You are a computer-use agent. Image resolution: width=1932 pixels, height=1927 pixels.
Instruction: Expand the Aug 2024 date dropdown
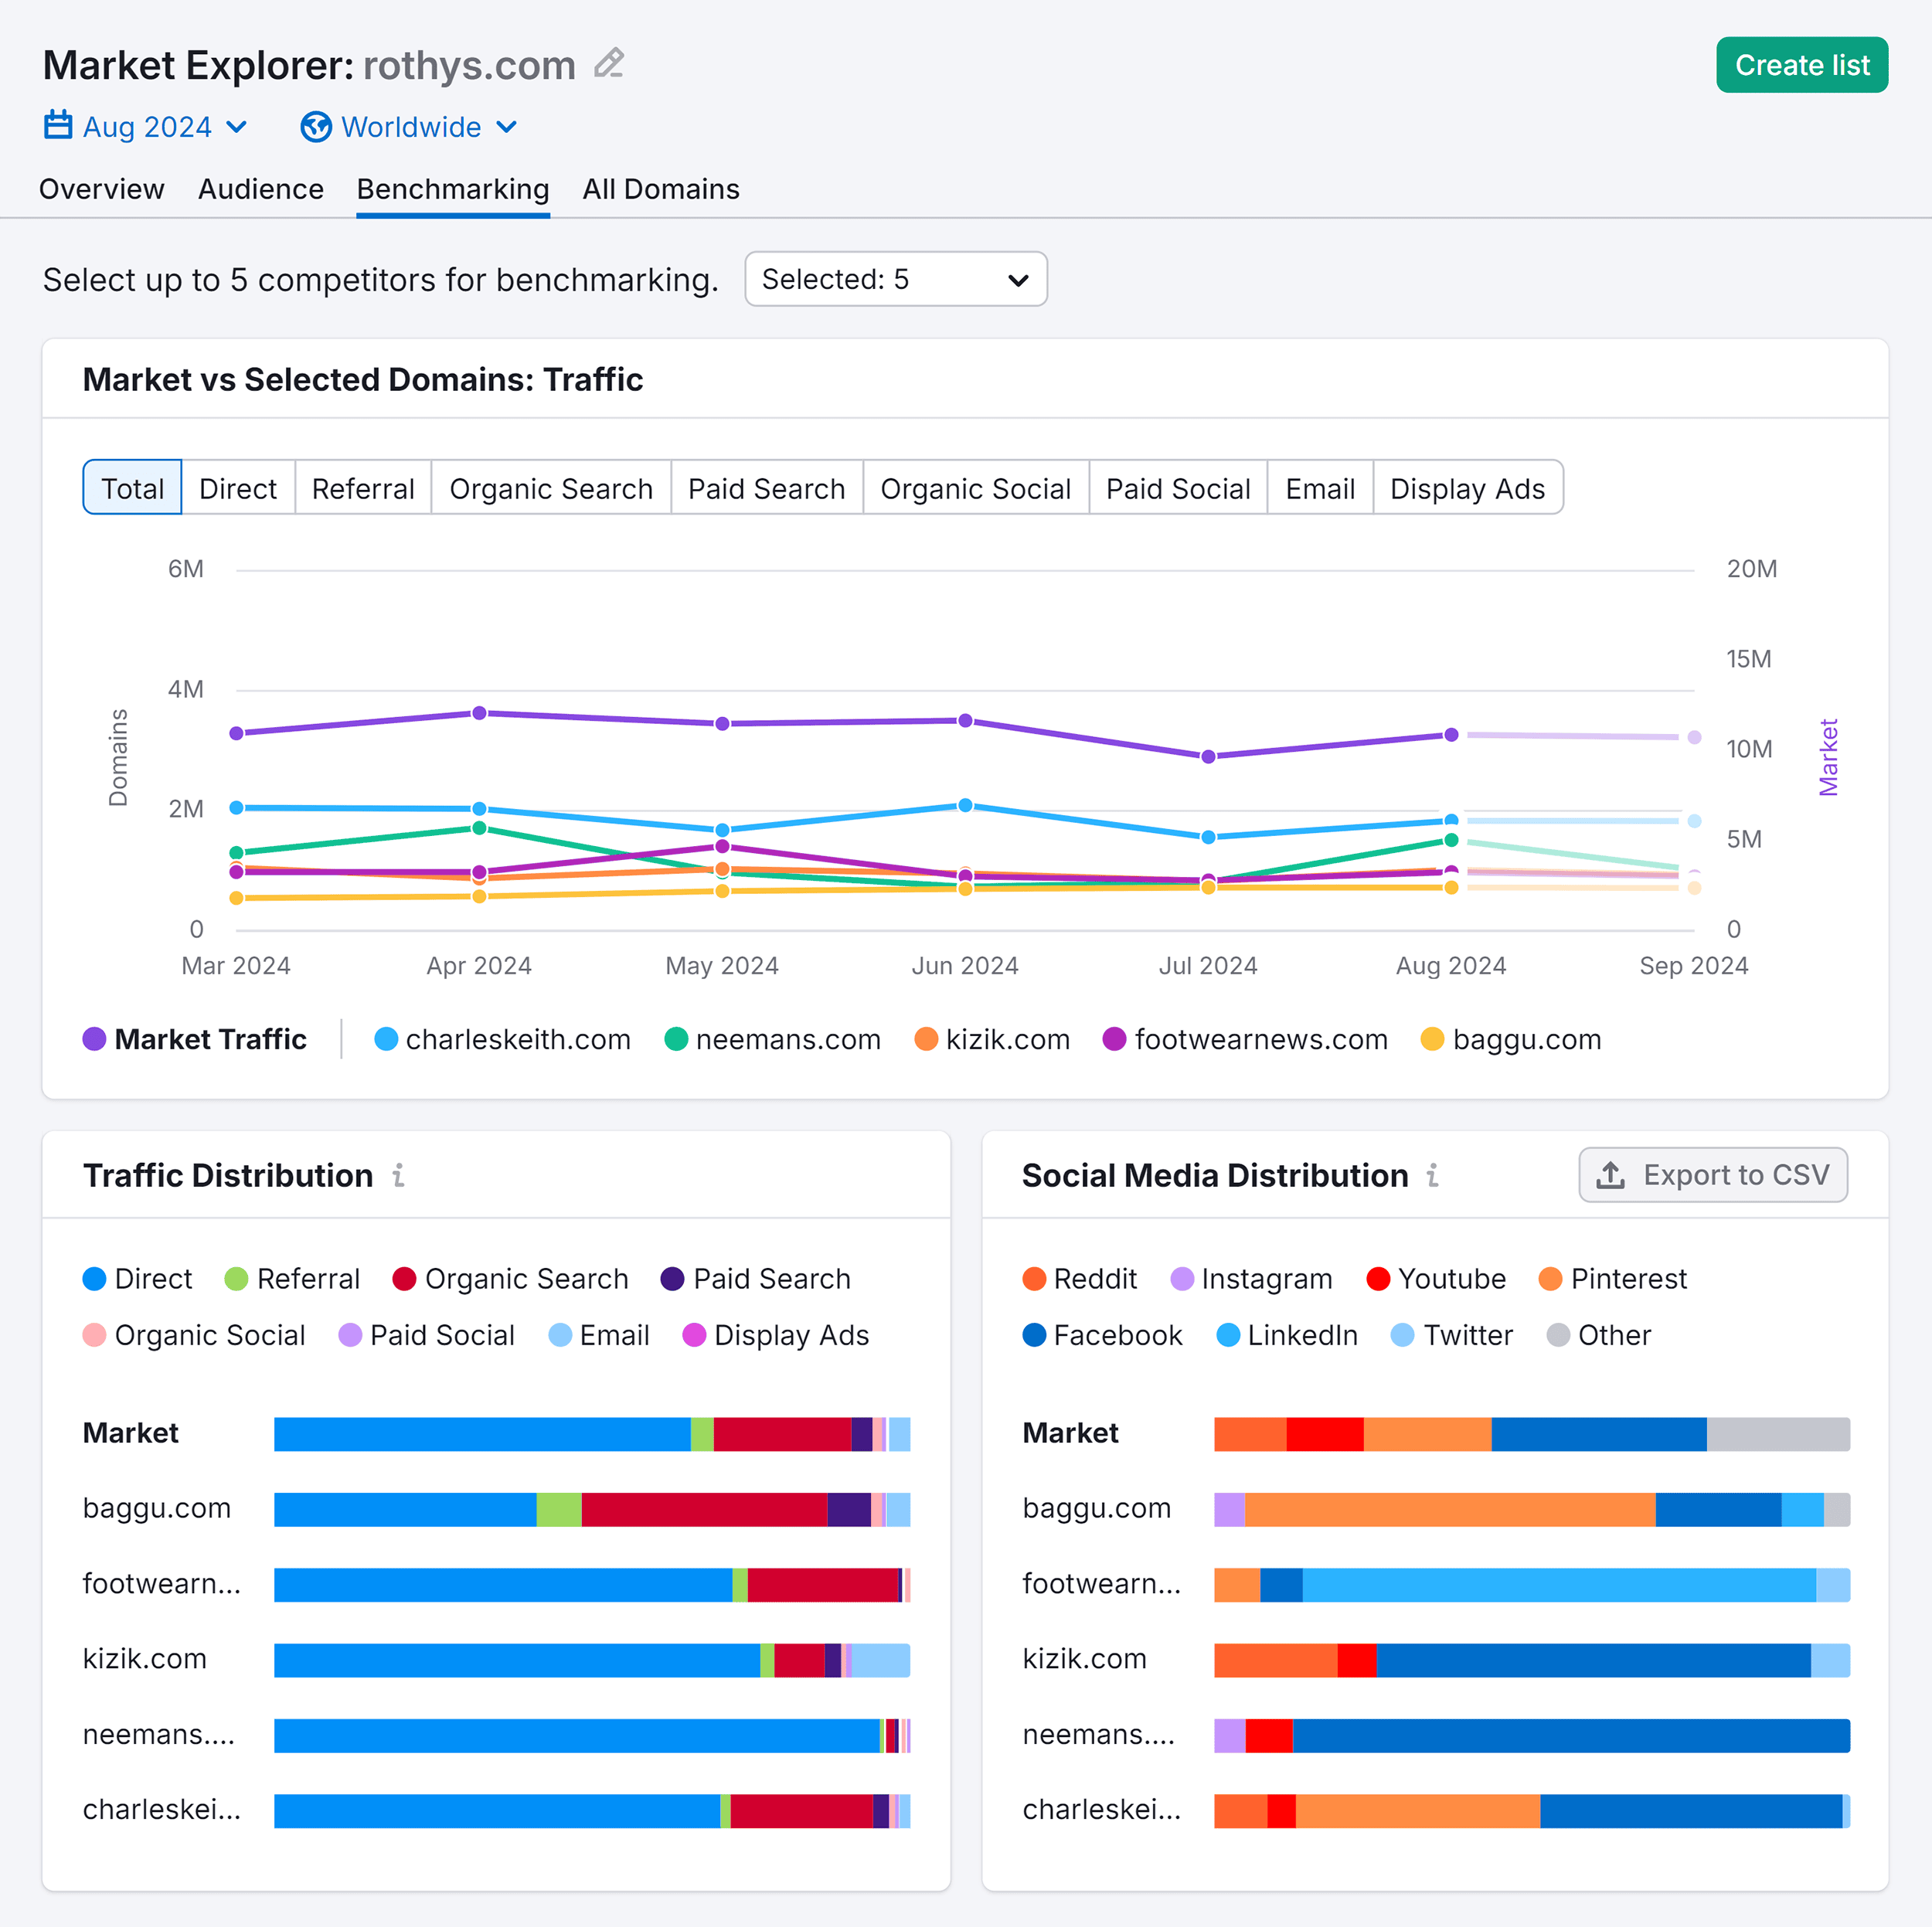141,125
